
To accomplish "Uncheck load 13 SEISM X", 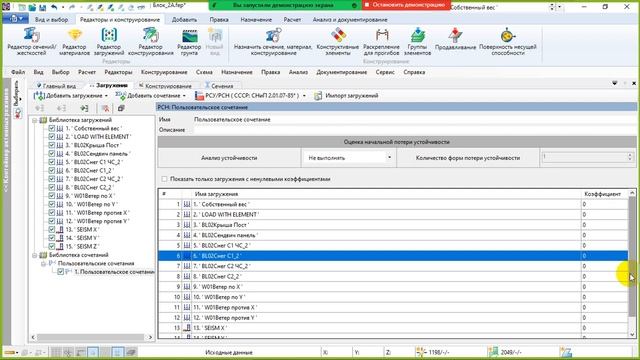I will pyautogui.click(x=51, y=229).
